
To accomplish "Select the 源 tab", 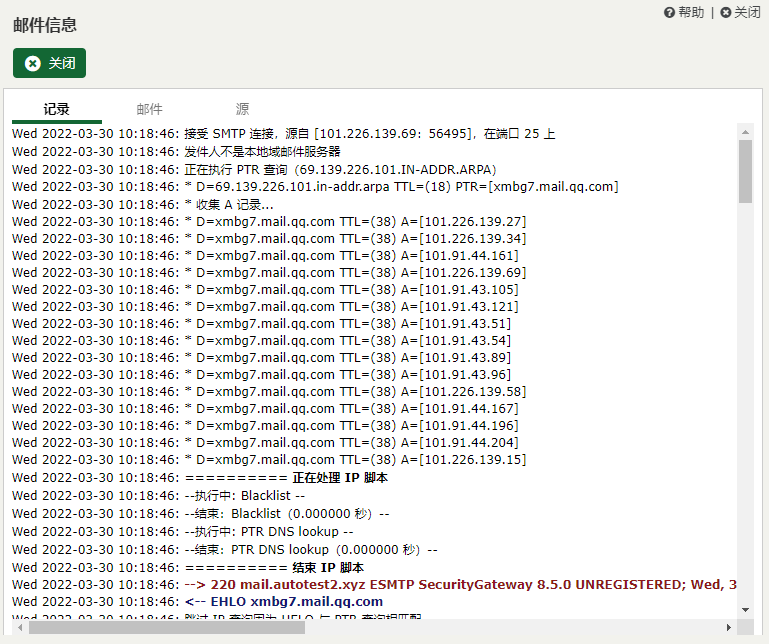I will (242, 109).
